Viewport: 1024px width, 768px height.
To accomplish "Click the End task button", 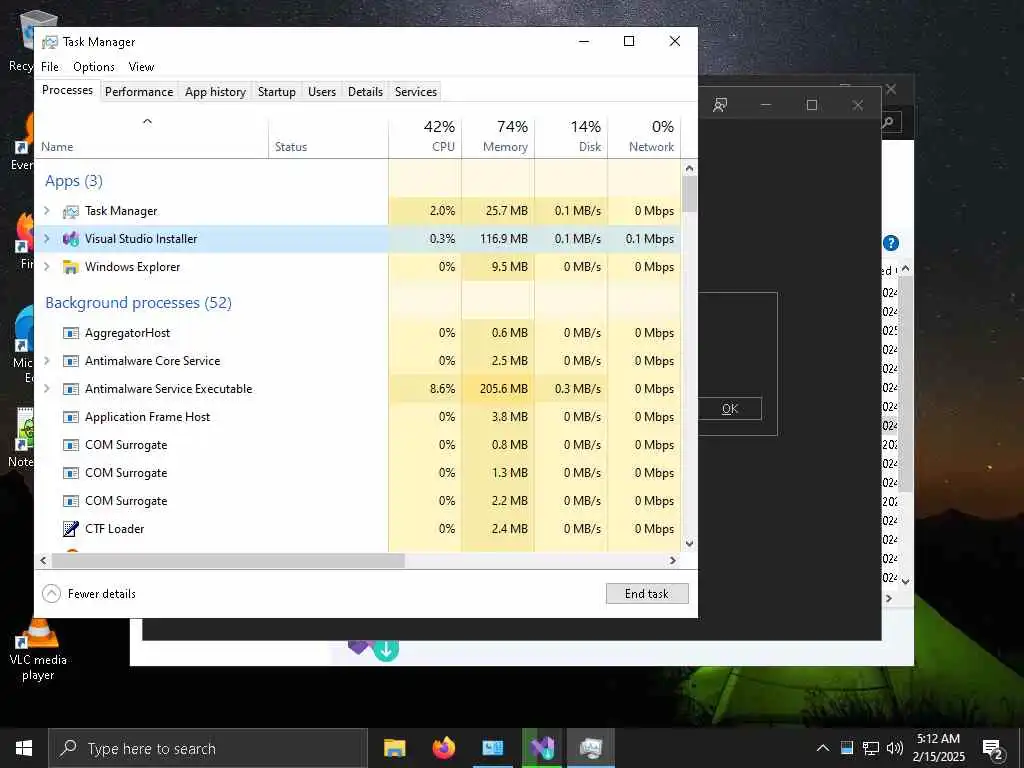I will (x=647, y=594).
